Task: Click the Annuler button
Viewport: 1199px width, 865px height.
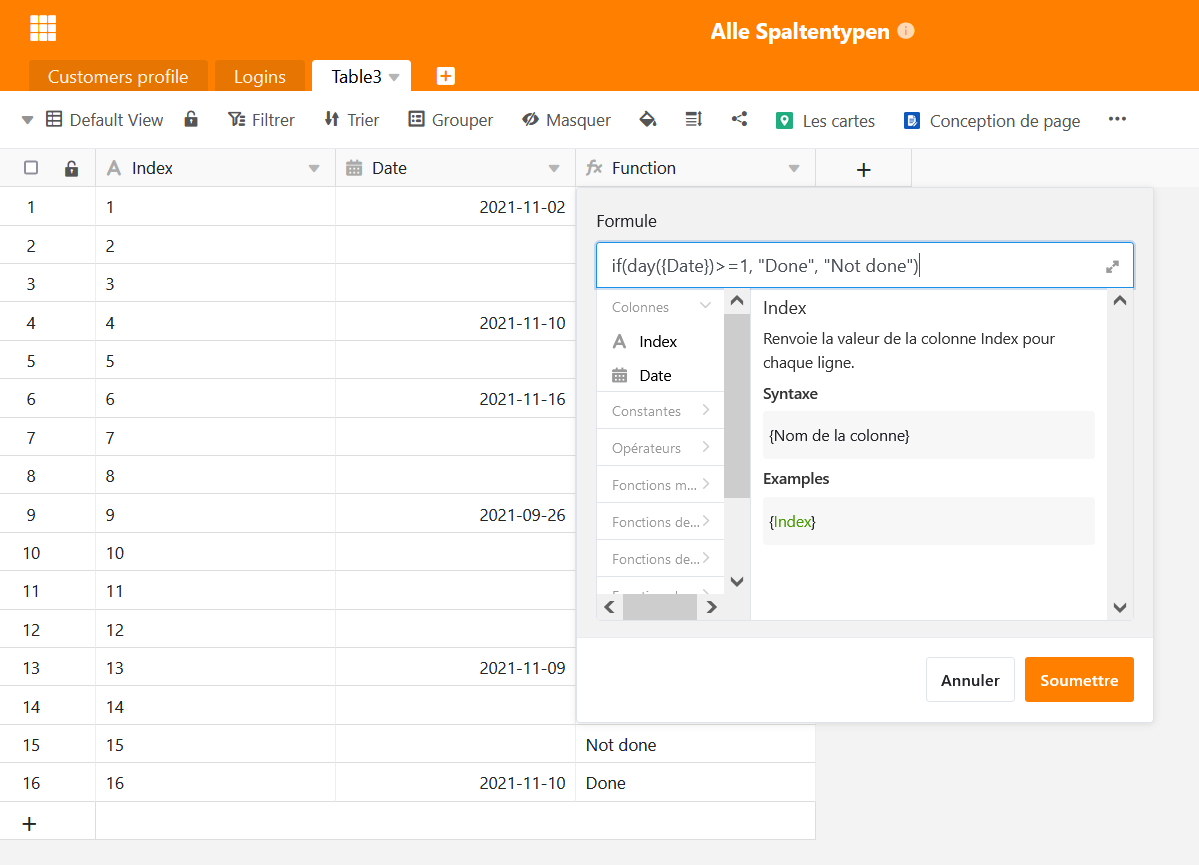Action: (970, 680)
